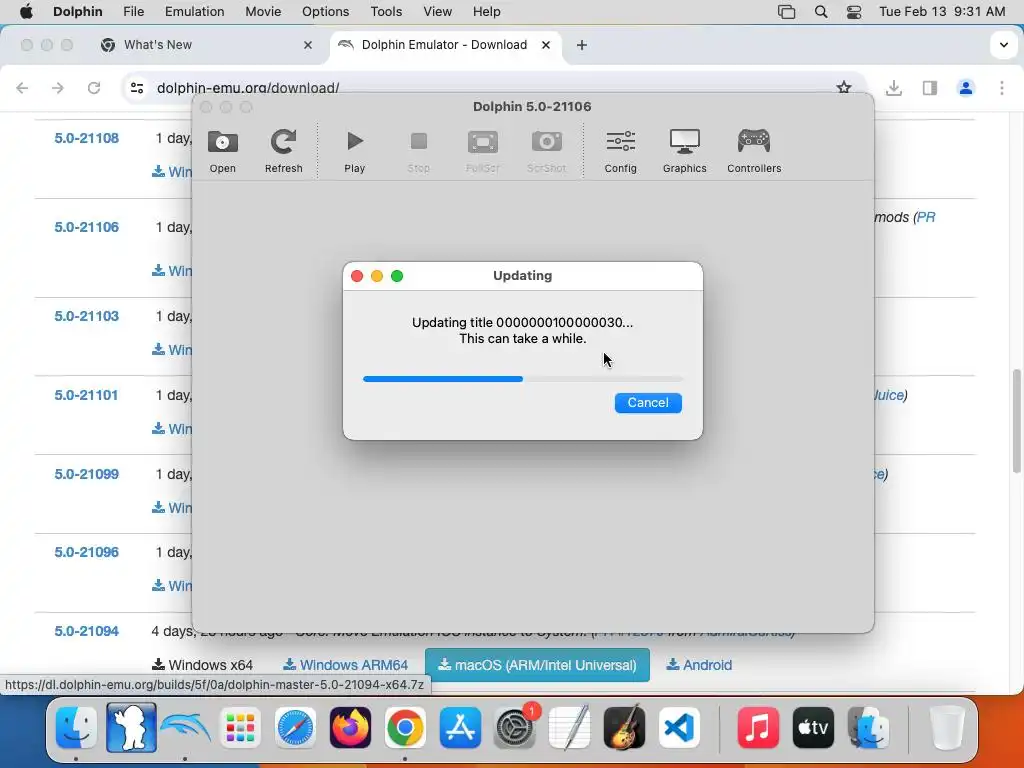Open the Apple menu
The height and width of the screenshot is (768, 1024).
pos(26,12)
